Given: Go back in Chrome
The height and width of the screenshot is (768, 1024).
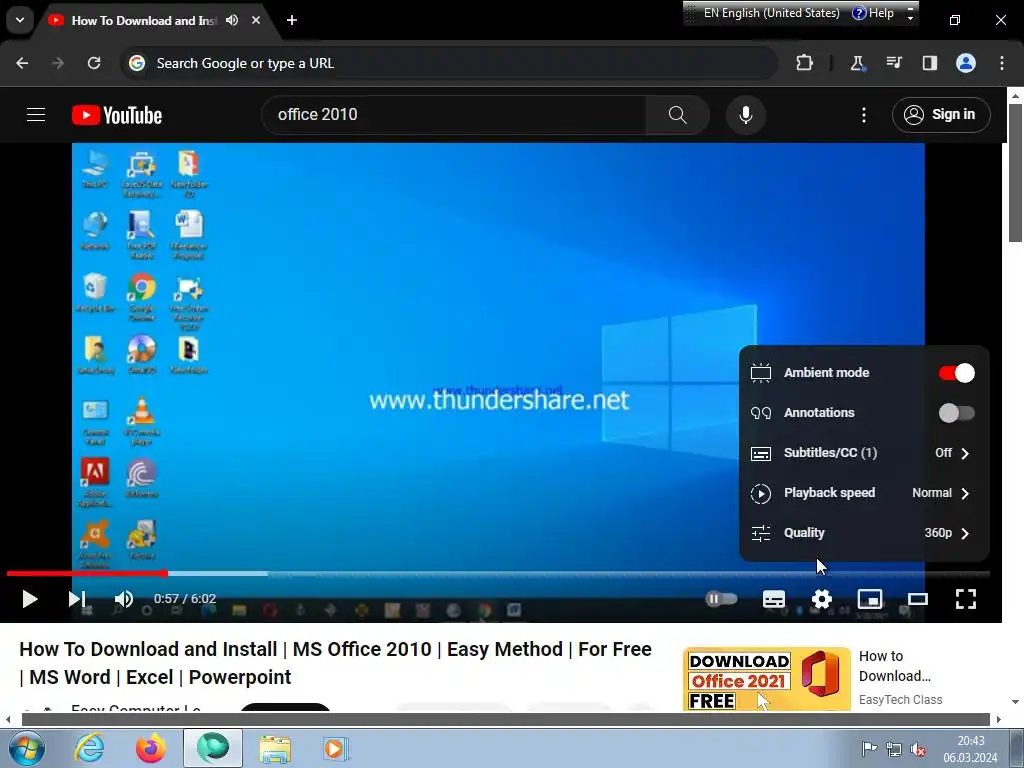Looking at the screenshot, I should (x=22, y=63).
